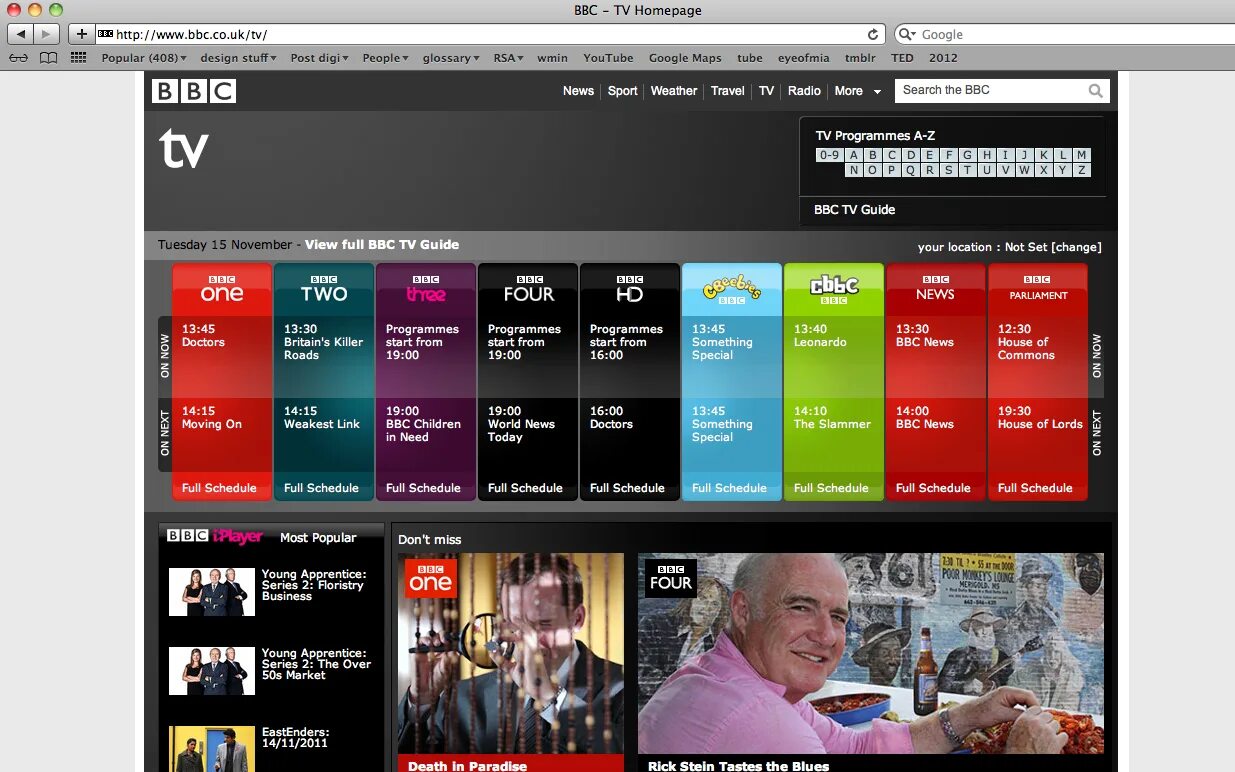1235x772 pixels.
Task: Open Death in Paradise promo image
Action: pos(511,654)
